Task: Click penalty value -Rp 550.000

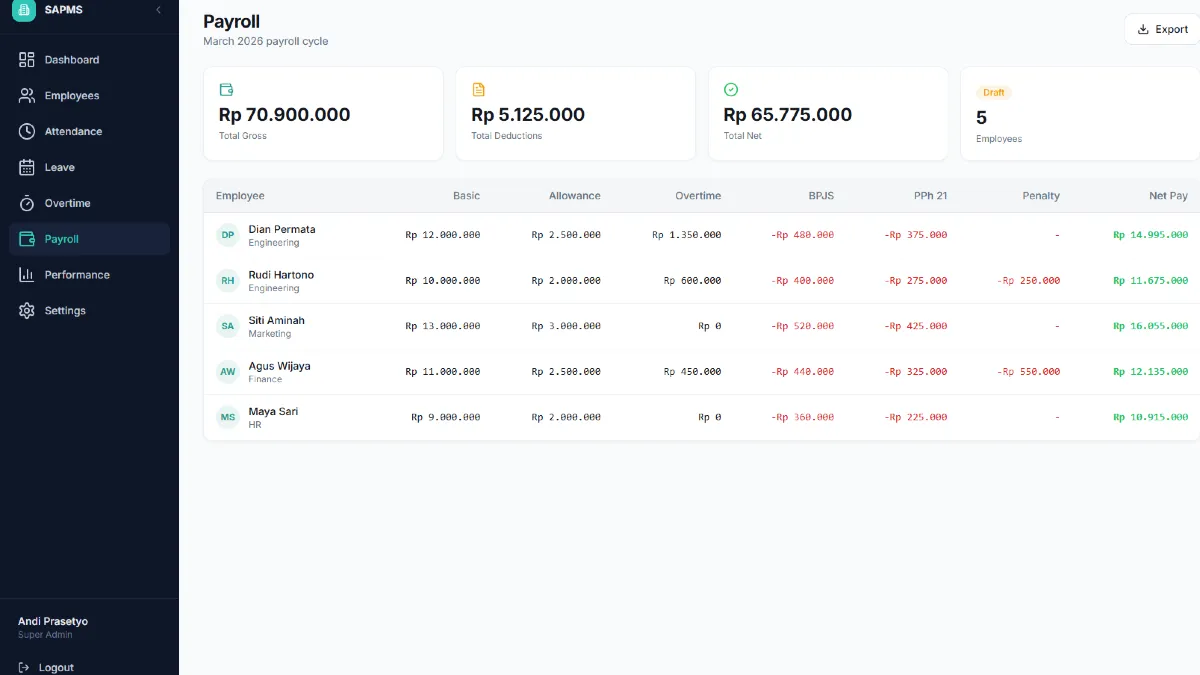Action: click(x=1029, y=372)
